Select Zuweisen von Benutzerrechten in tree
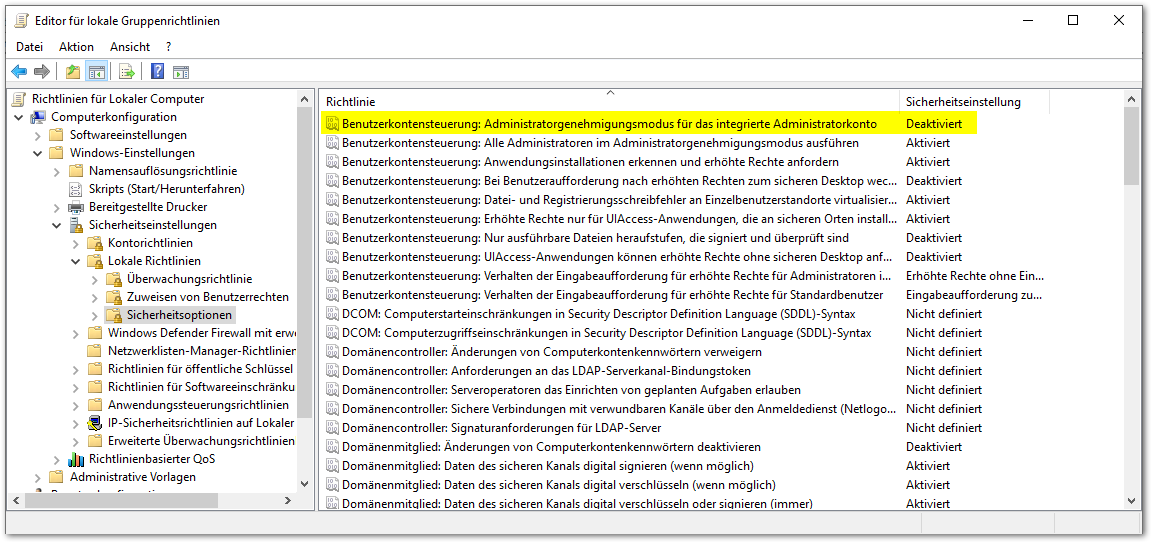The height and width of the screenshot is (543, 1152). 208,297
